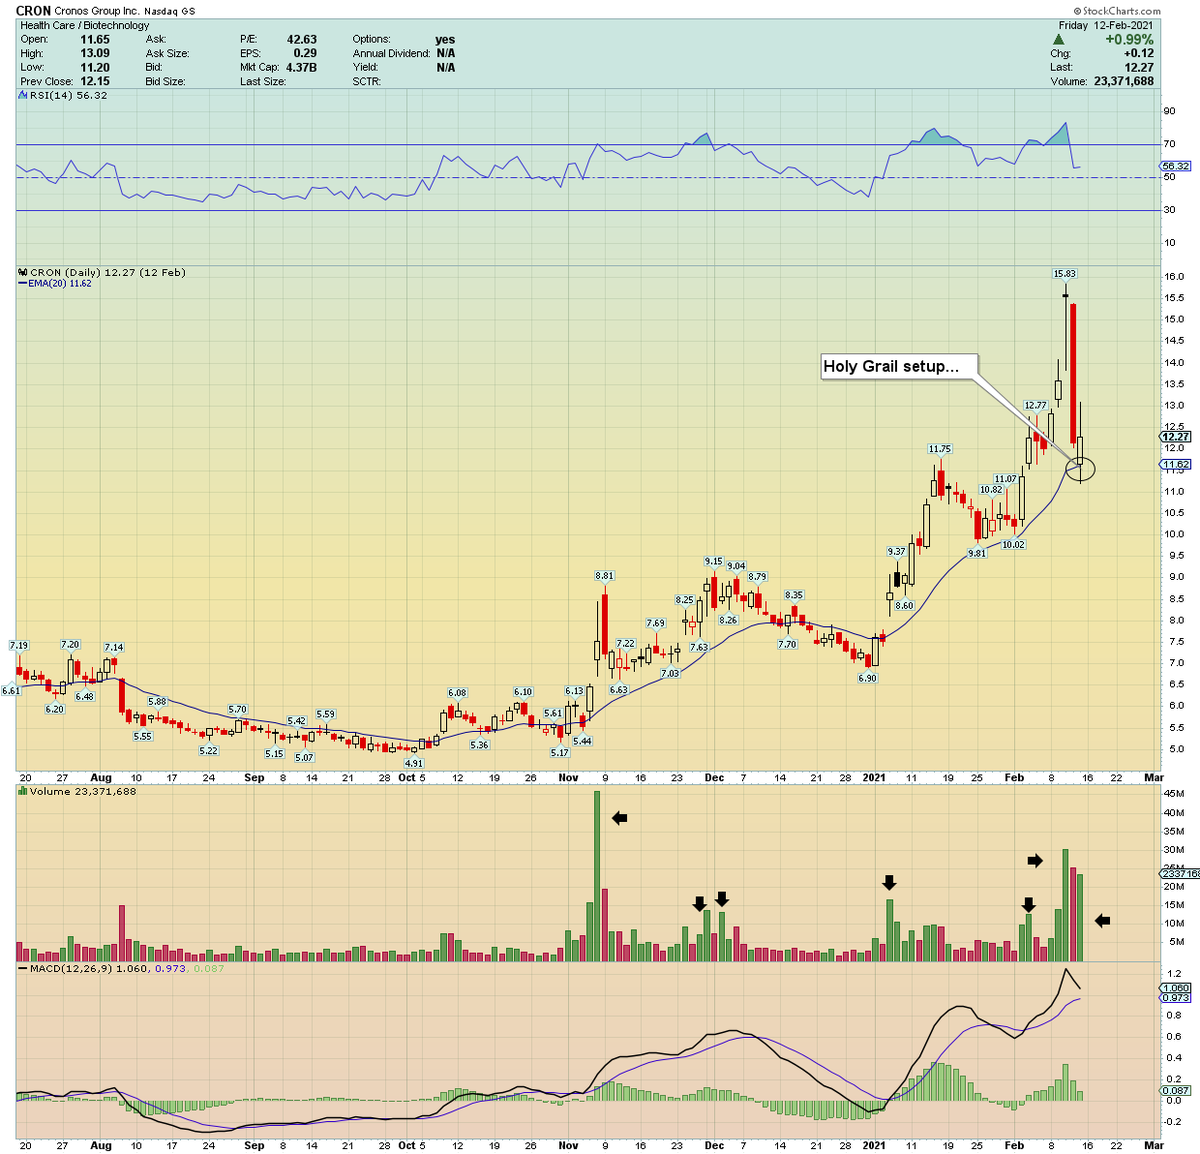Click the SCTR label
Image resolution: width=1200 pixels, height=1154 pixels.
point(367,81)
